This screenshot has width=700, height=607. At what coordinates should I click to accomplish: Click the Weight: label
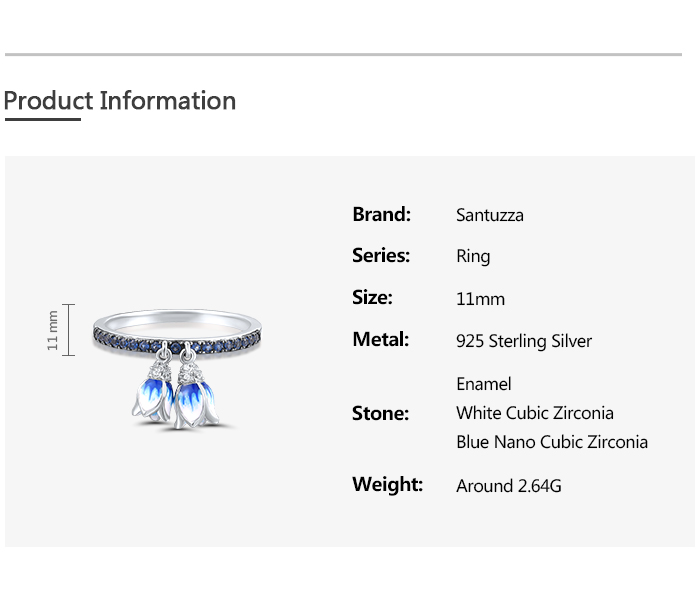tap(388, 485)
